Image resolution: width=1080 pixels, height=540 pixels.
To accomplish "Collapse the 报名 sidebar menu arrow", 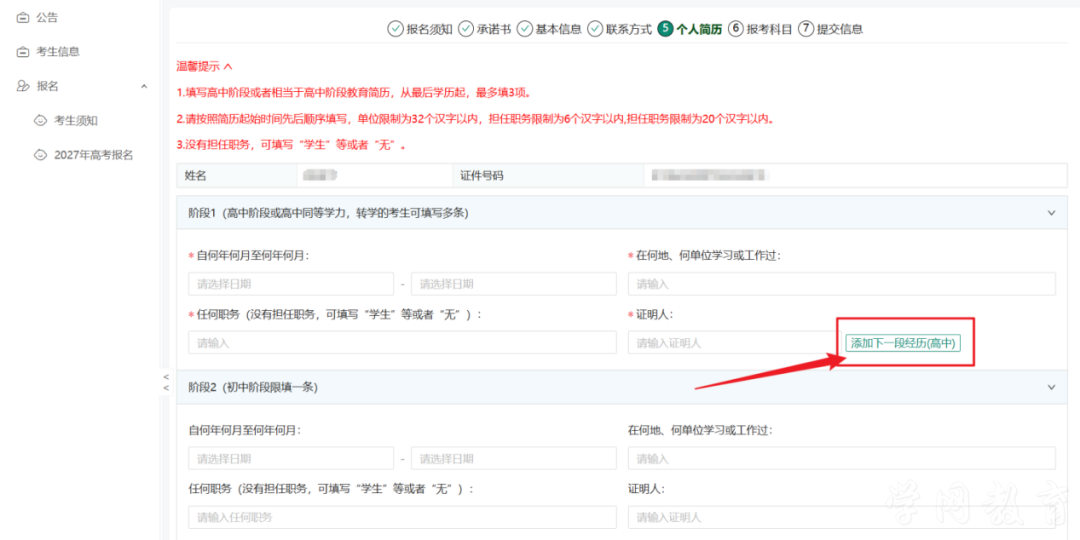I will pos(144,86).
